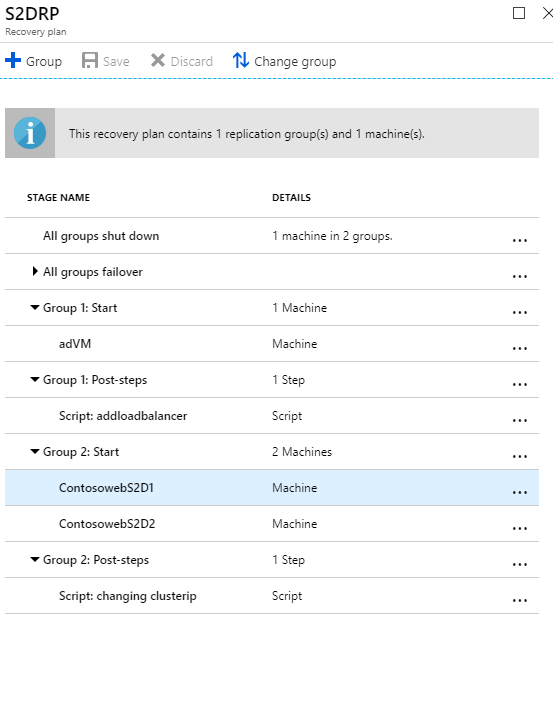Screen dimensions: 553x702
Task: Open ellipsis menu for ContosowebS2D1
Action: [519, 492]
